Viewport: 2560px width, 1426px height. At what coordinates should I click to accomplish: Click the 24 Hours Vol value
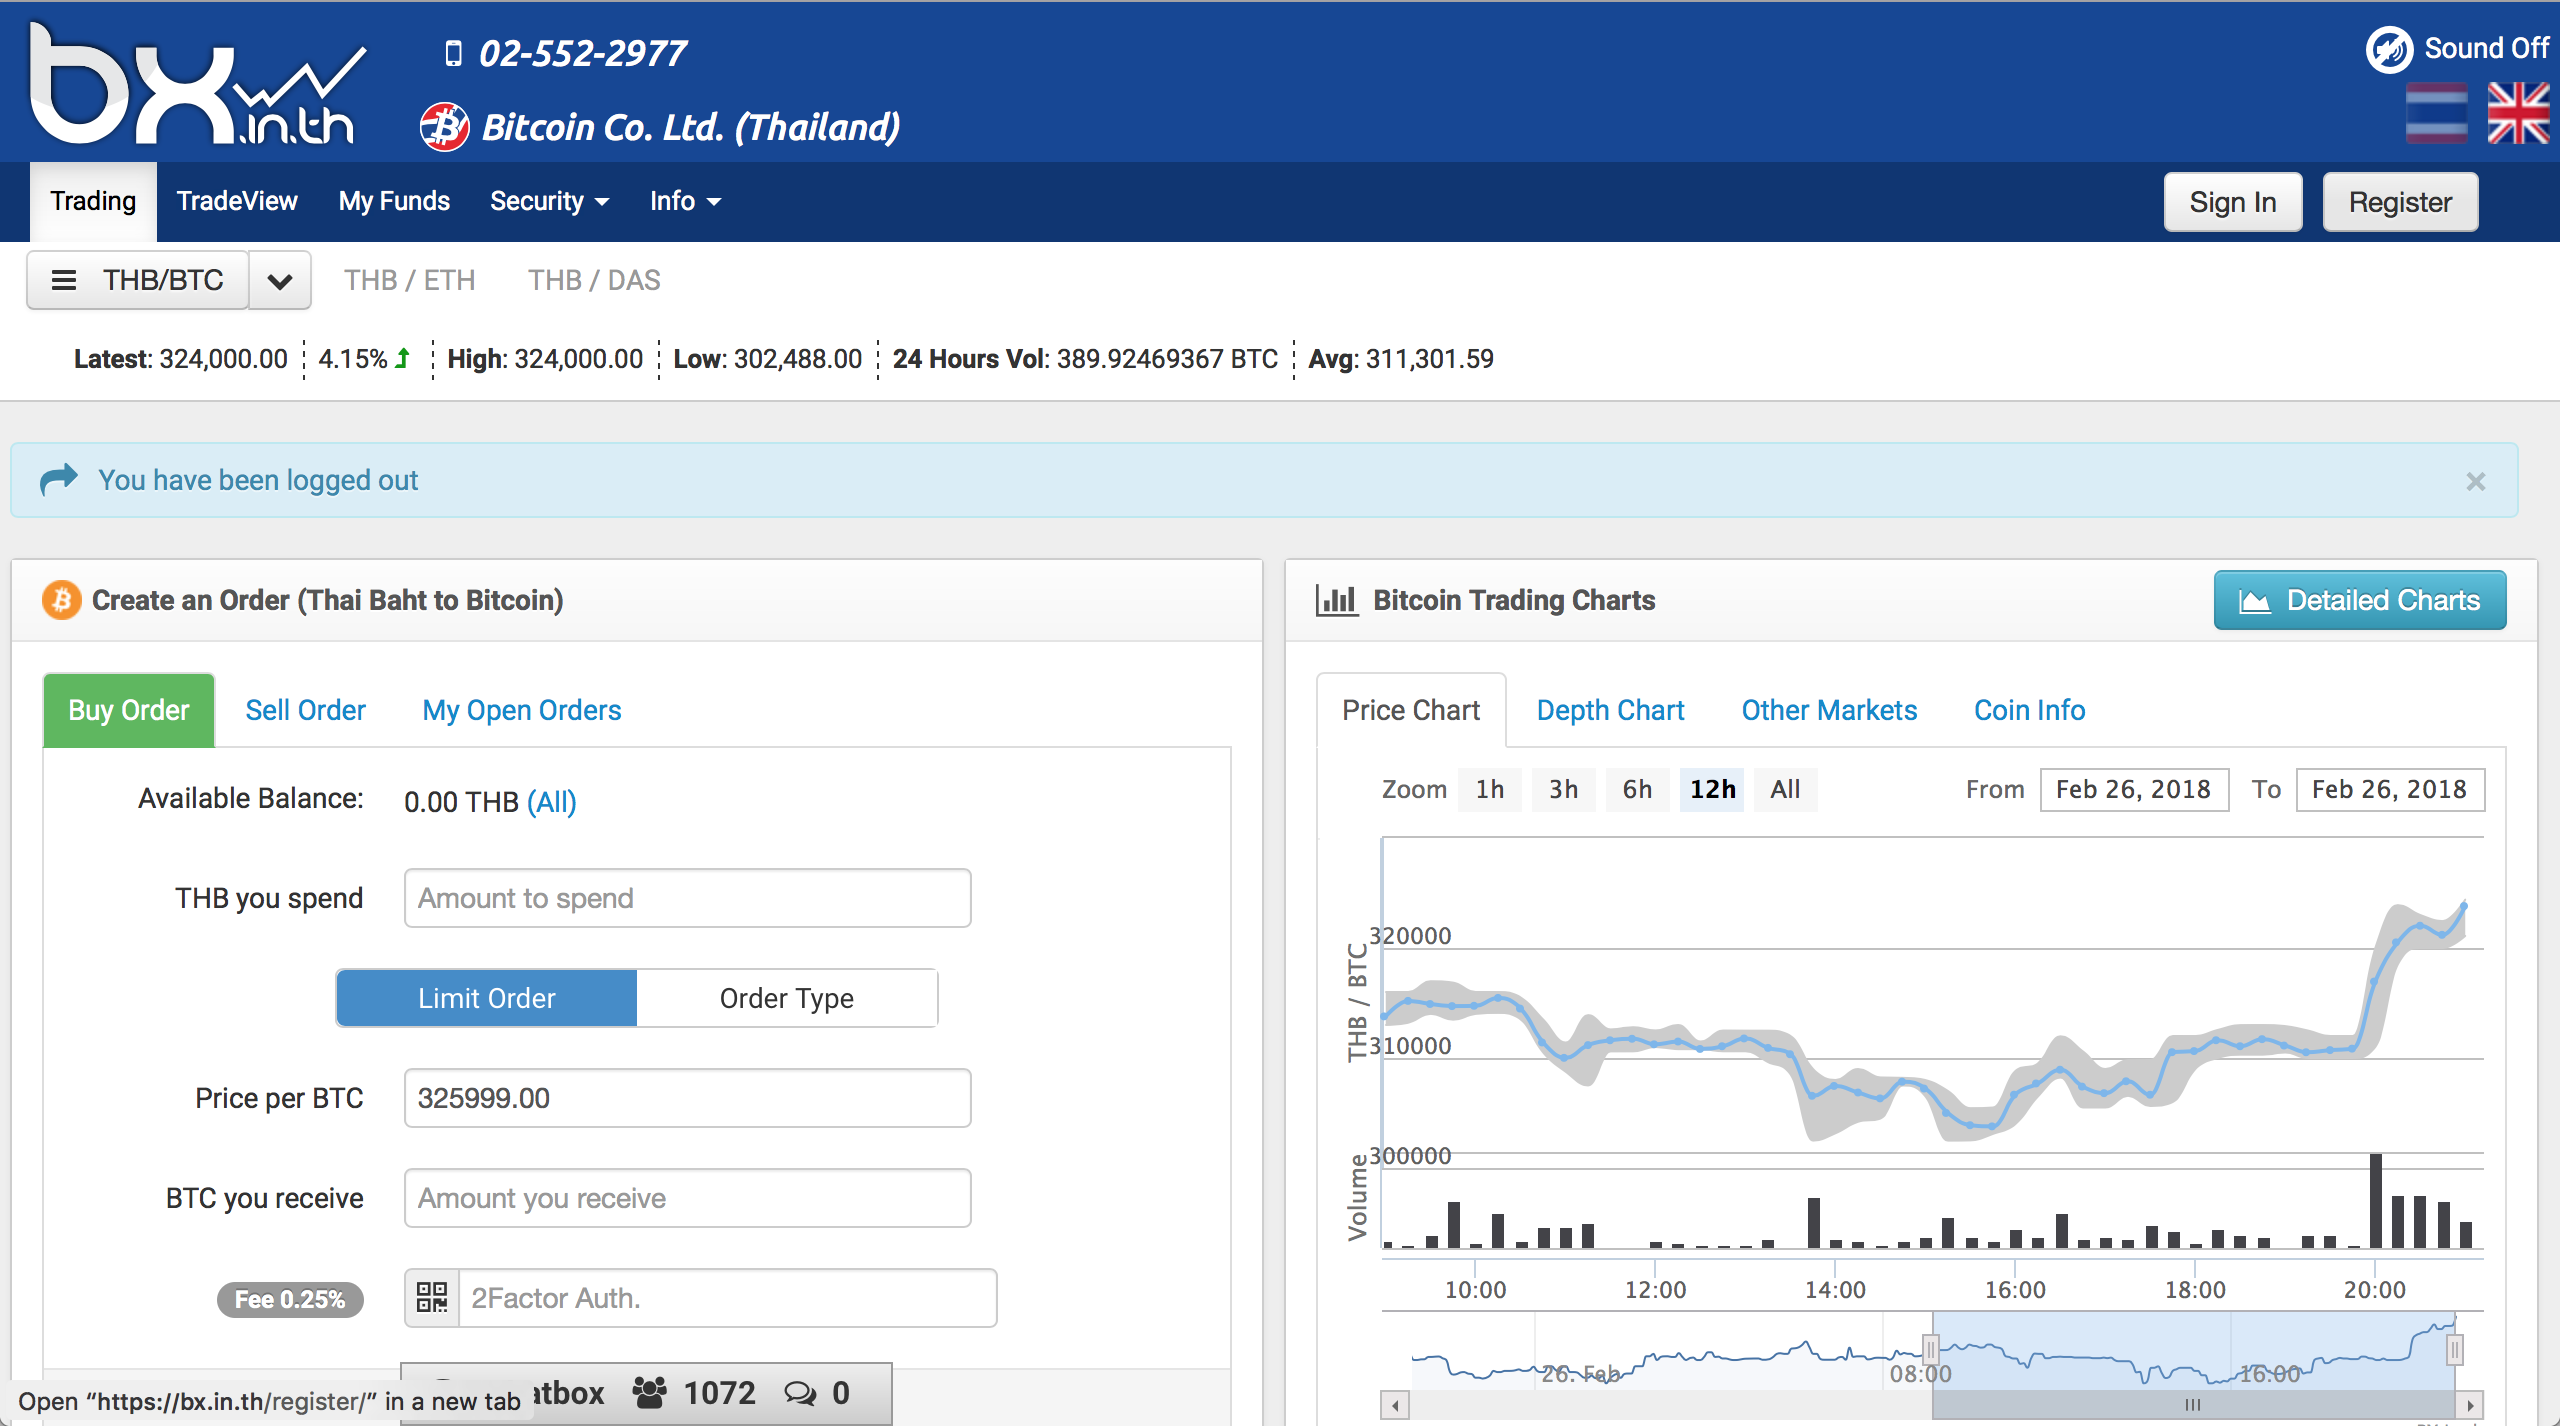(x=1167, y=359)
